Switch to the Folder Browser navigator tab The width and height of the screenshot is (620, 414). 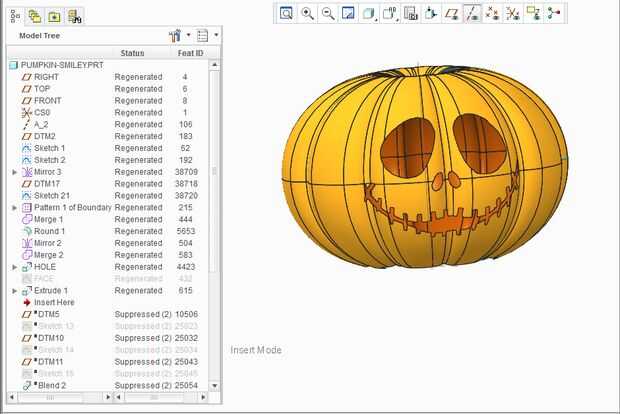tap(35, 16)
